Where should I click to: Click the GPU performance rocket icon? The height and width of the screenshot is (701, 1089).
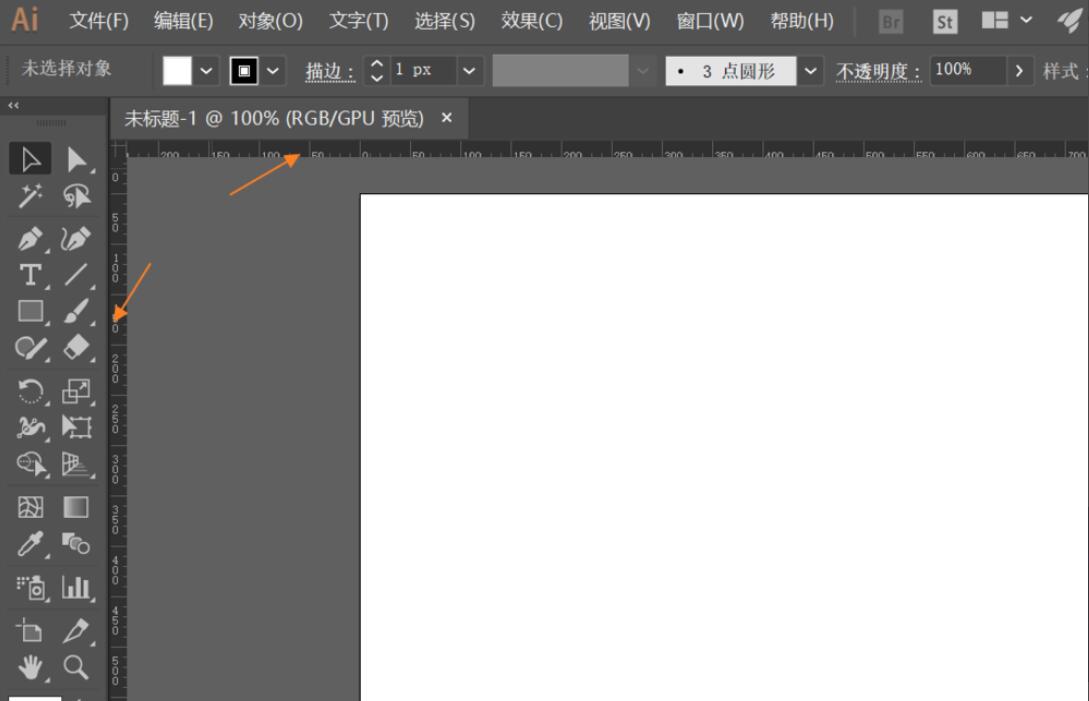(x=1070, y=21)
